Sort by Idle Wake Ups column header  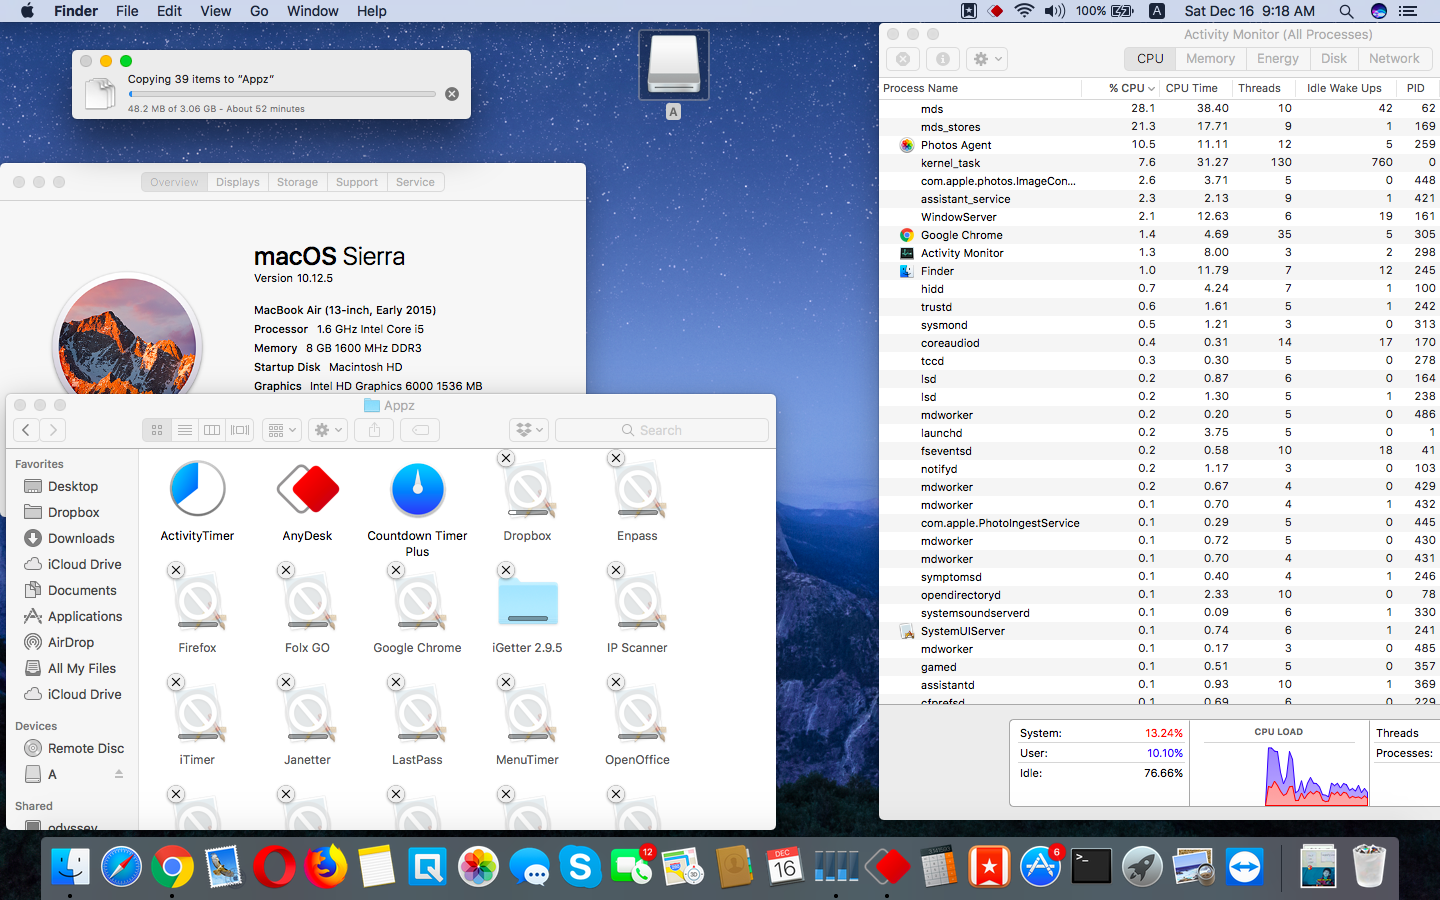click(1344, 88)
